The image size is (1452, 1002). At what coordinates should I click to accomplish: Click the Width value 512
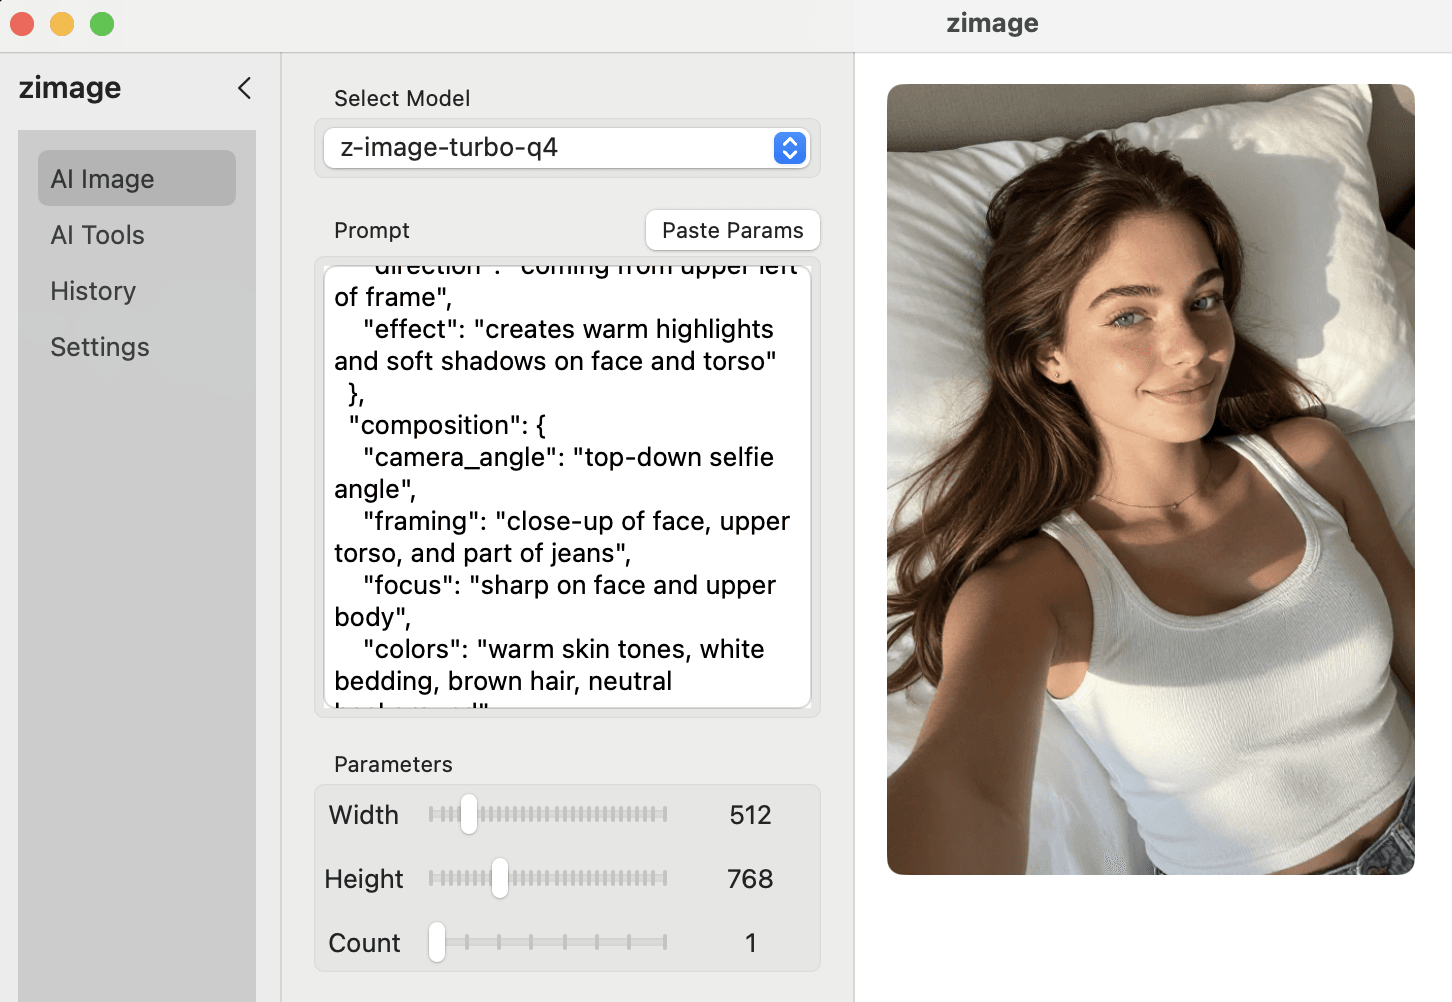[750, 815]
